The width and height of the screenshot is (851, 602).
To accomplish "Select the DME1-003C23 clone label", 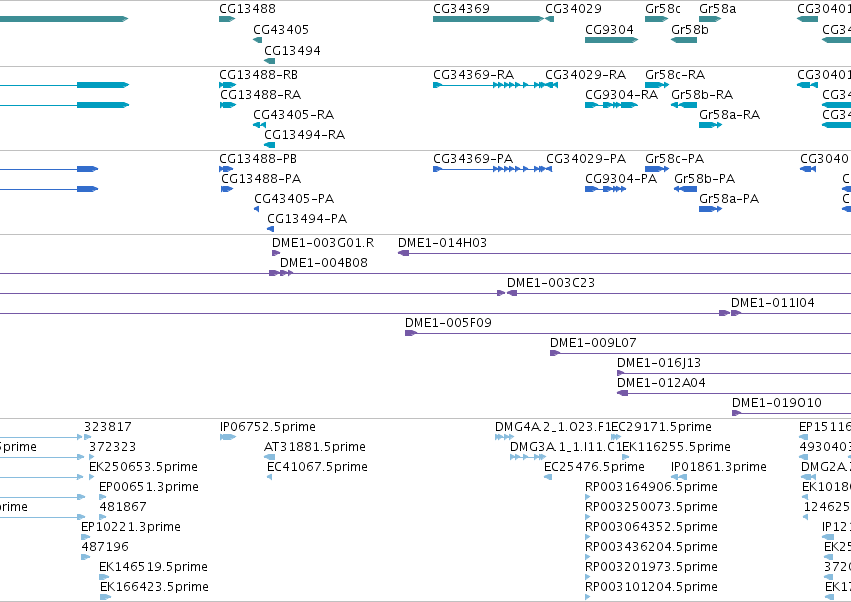I will tap(551, 283).
